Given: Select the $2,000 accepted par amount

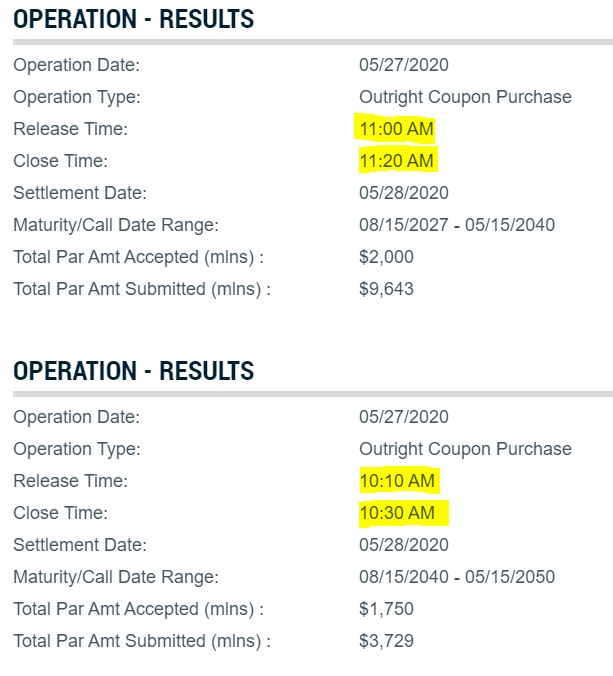Looking at the screenshot, I should click(386, 257).
